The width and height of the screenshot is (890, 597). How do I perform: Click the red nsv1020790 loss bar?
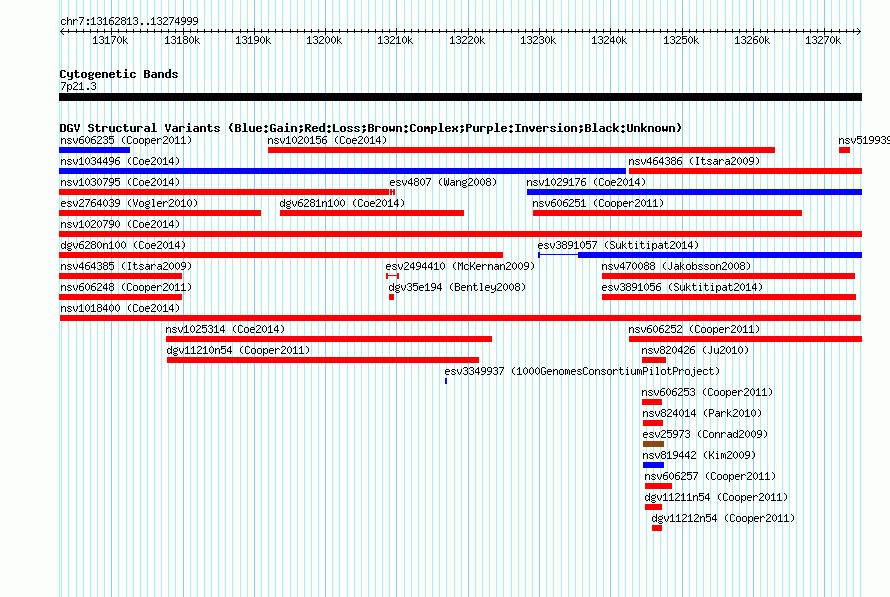click(460, 234)
